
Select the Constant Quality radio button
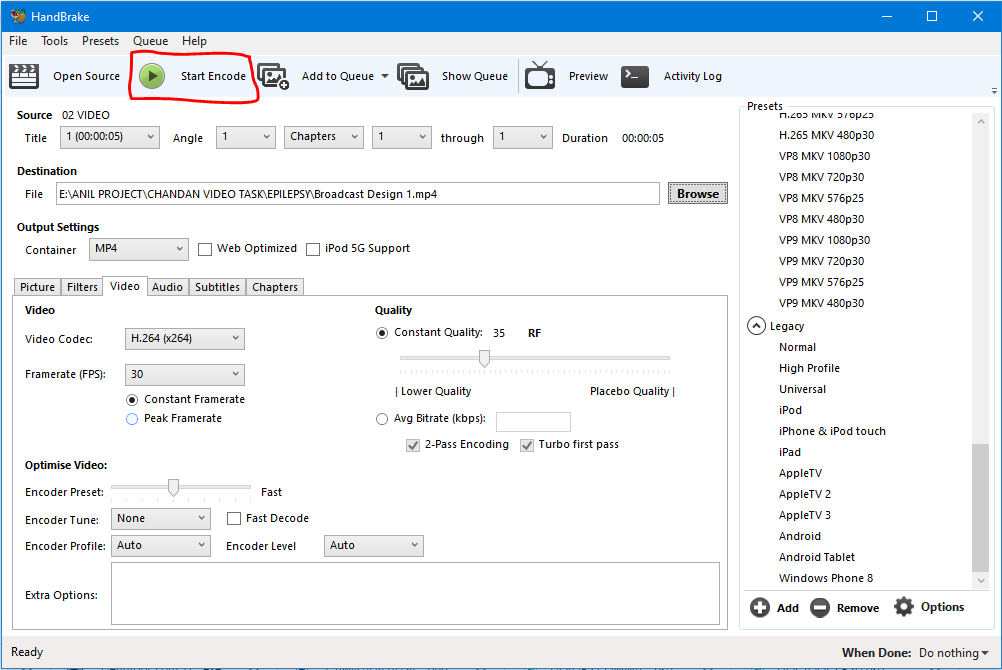[x=382, y=333]
